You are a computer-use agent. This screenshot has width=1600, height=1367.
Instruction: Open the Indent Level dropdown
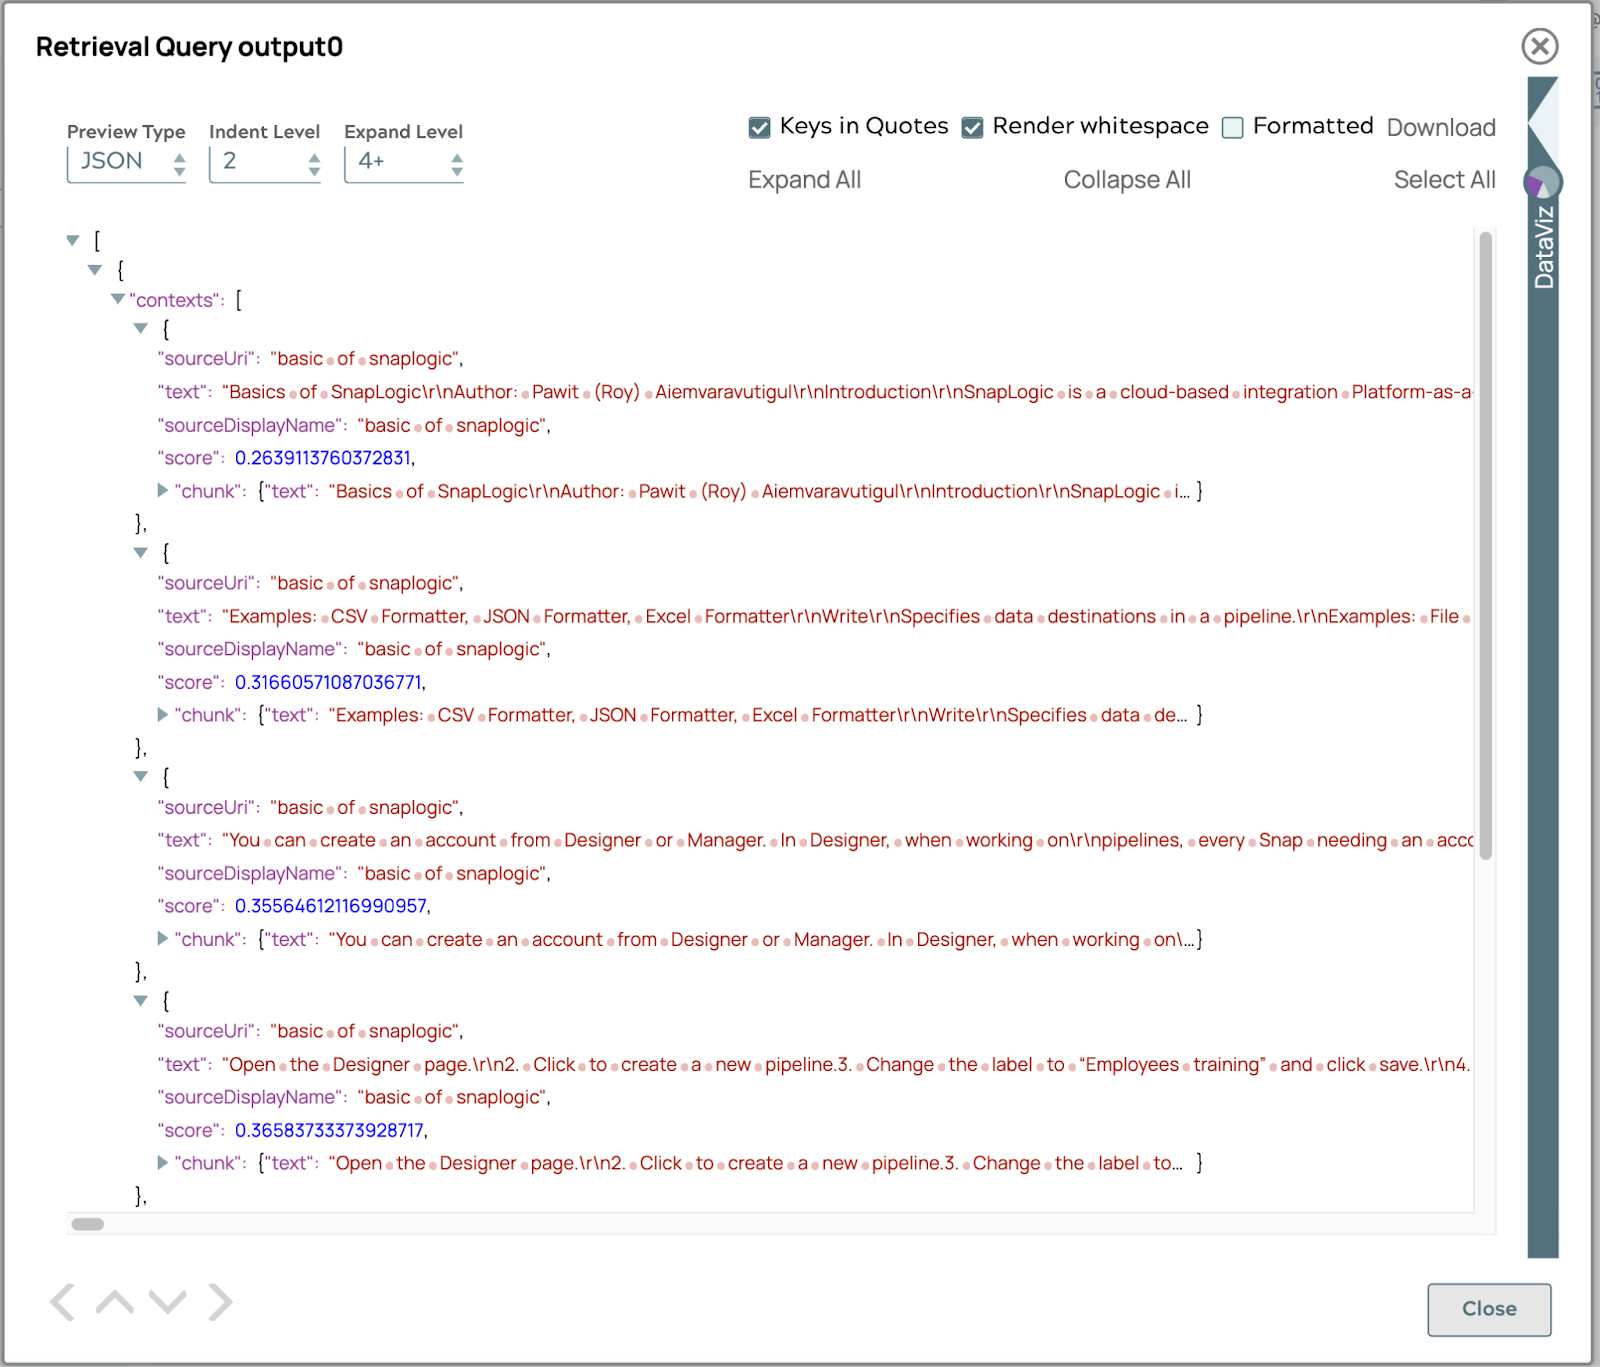[x=264, y=162]
